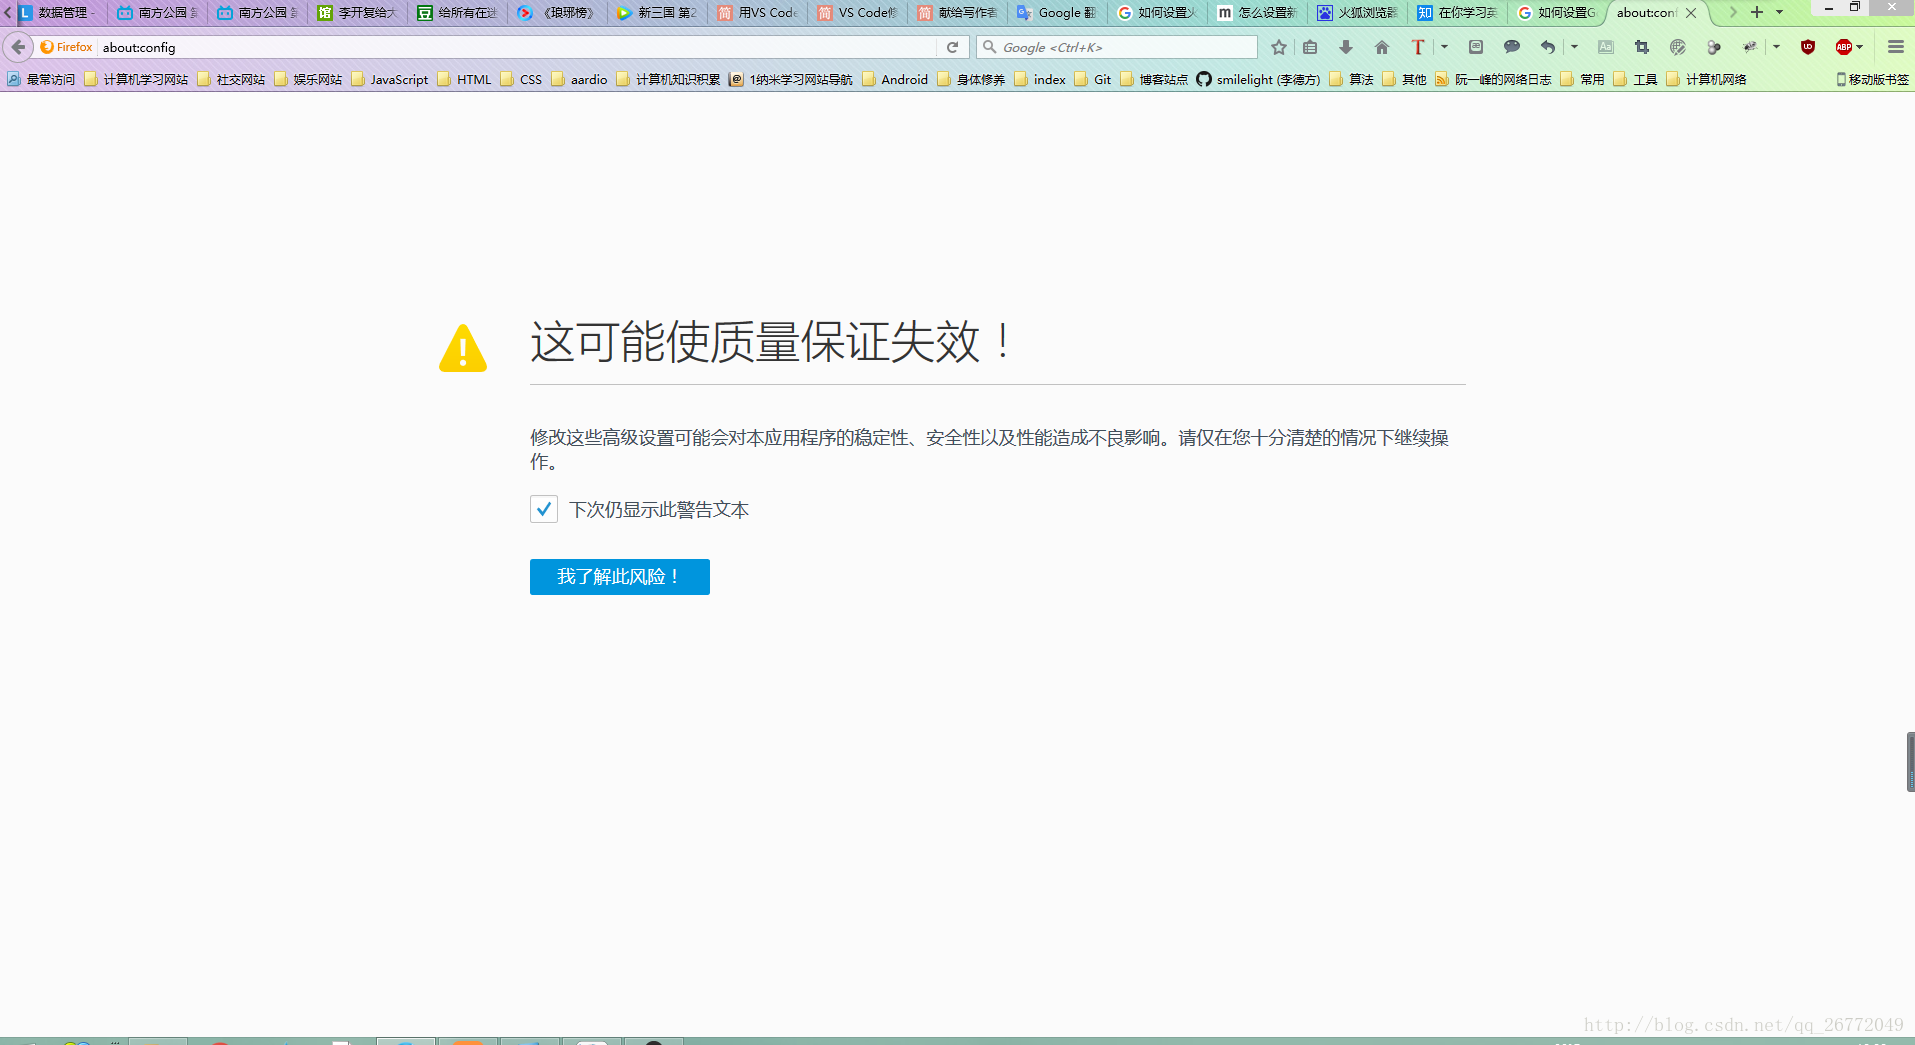Open the smilelight GitHub bookmark
Viewport: 1915px width, 1045px height.
click(x=1258, y=79)
